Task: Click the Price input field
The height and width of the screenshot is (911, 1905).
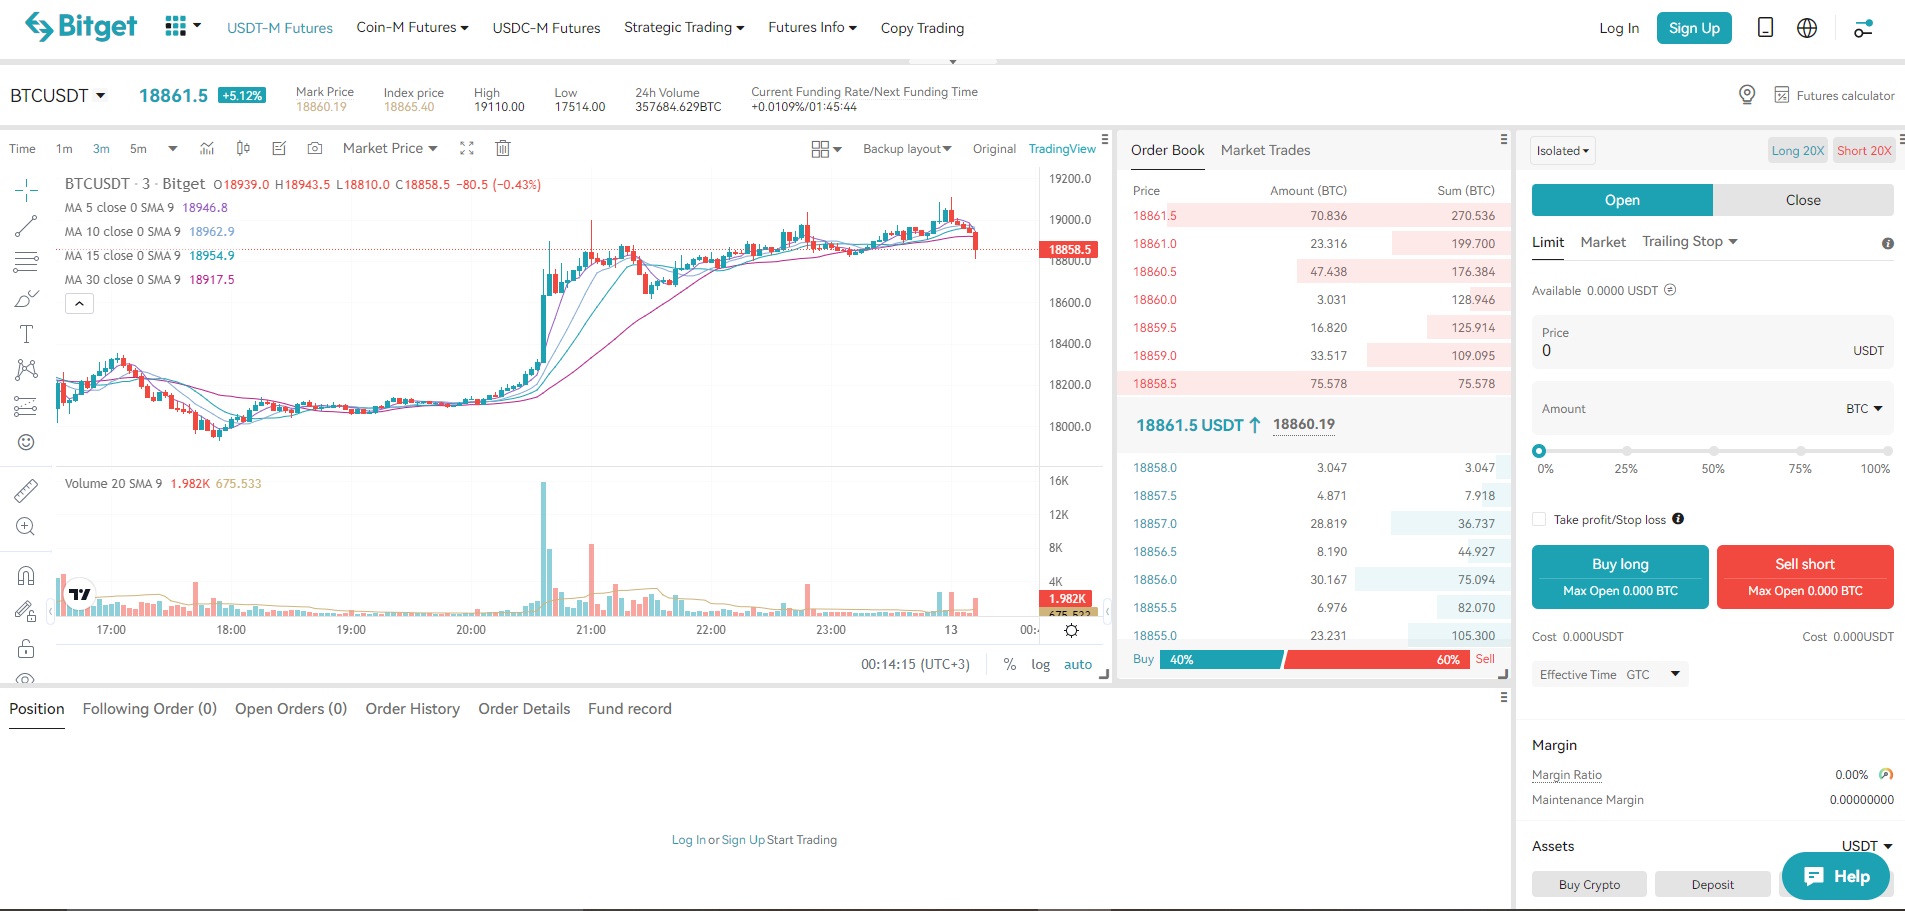Action: coord(1713,342)
